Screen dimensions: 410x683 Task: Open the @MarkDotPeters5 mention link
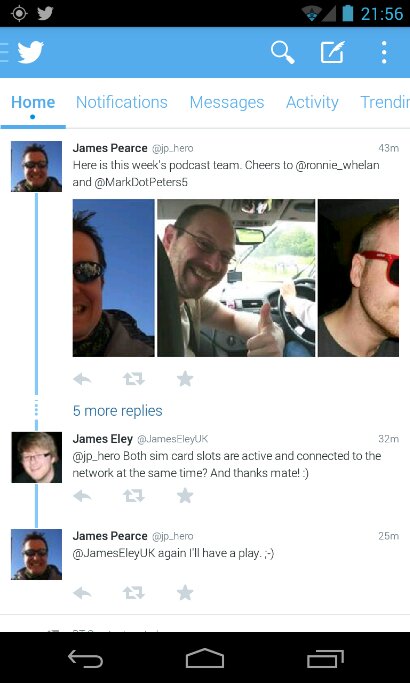pyautogui.click(x=141, y=183)
